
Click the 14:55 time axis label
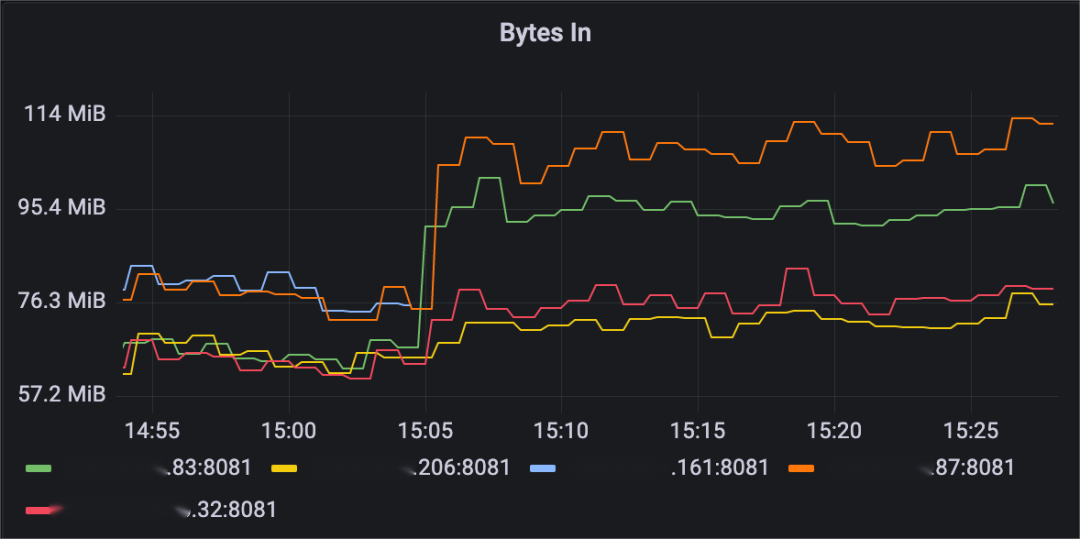point(152,432)
